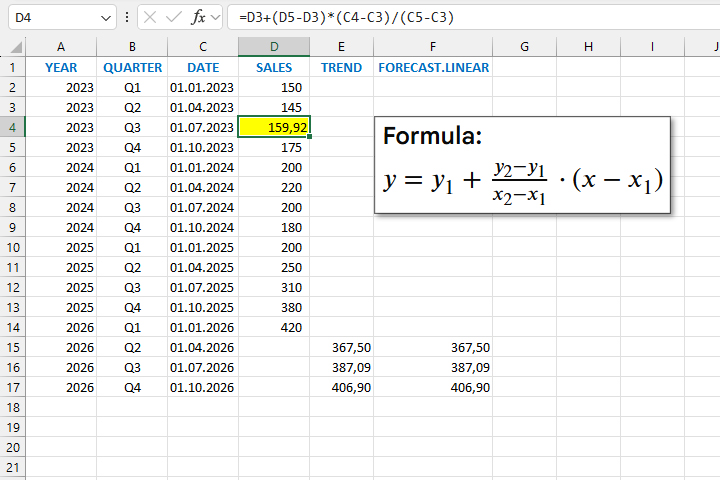The height and width of the screenshot is (480, 720).
Task: Click the FORECAST.LINEAR header cell
Action: (433, 68)
